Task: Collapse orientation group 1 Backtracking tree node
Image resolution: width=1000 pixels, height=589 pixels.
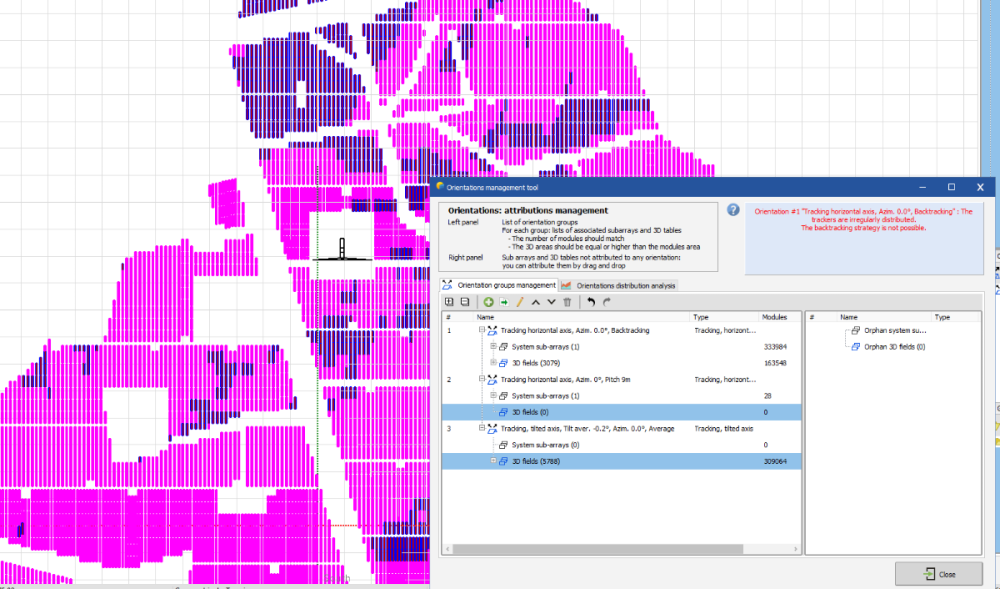Action: pyautogui.click(x=482, y=330)
